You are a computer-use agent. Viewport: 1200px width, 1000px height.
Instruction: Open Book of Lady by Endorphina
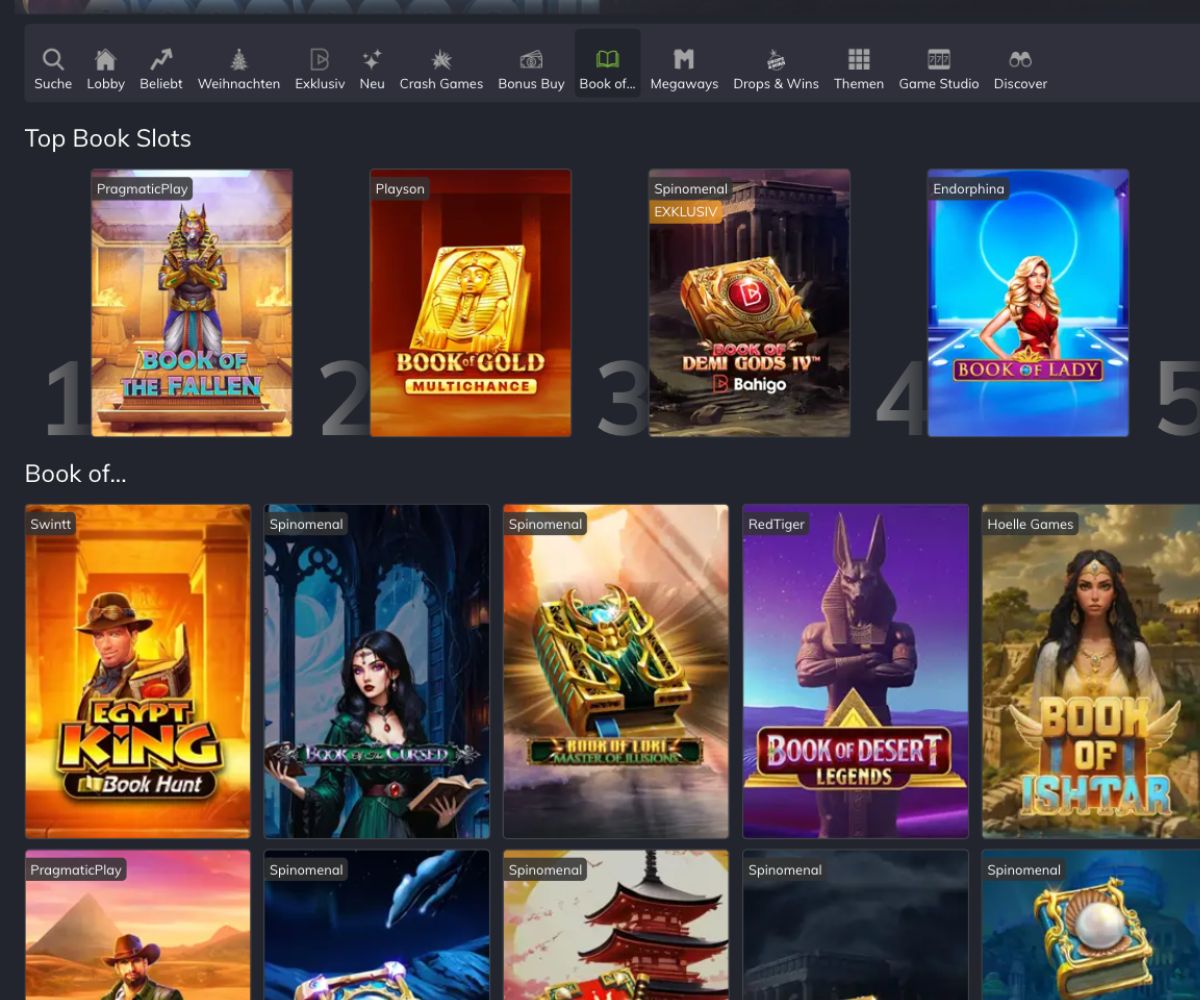click(x=1028, y=303)
